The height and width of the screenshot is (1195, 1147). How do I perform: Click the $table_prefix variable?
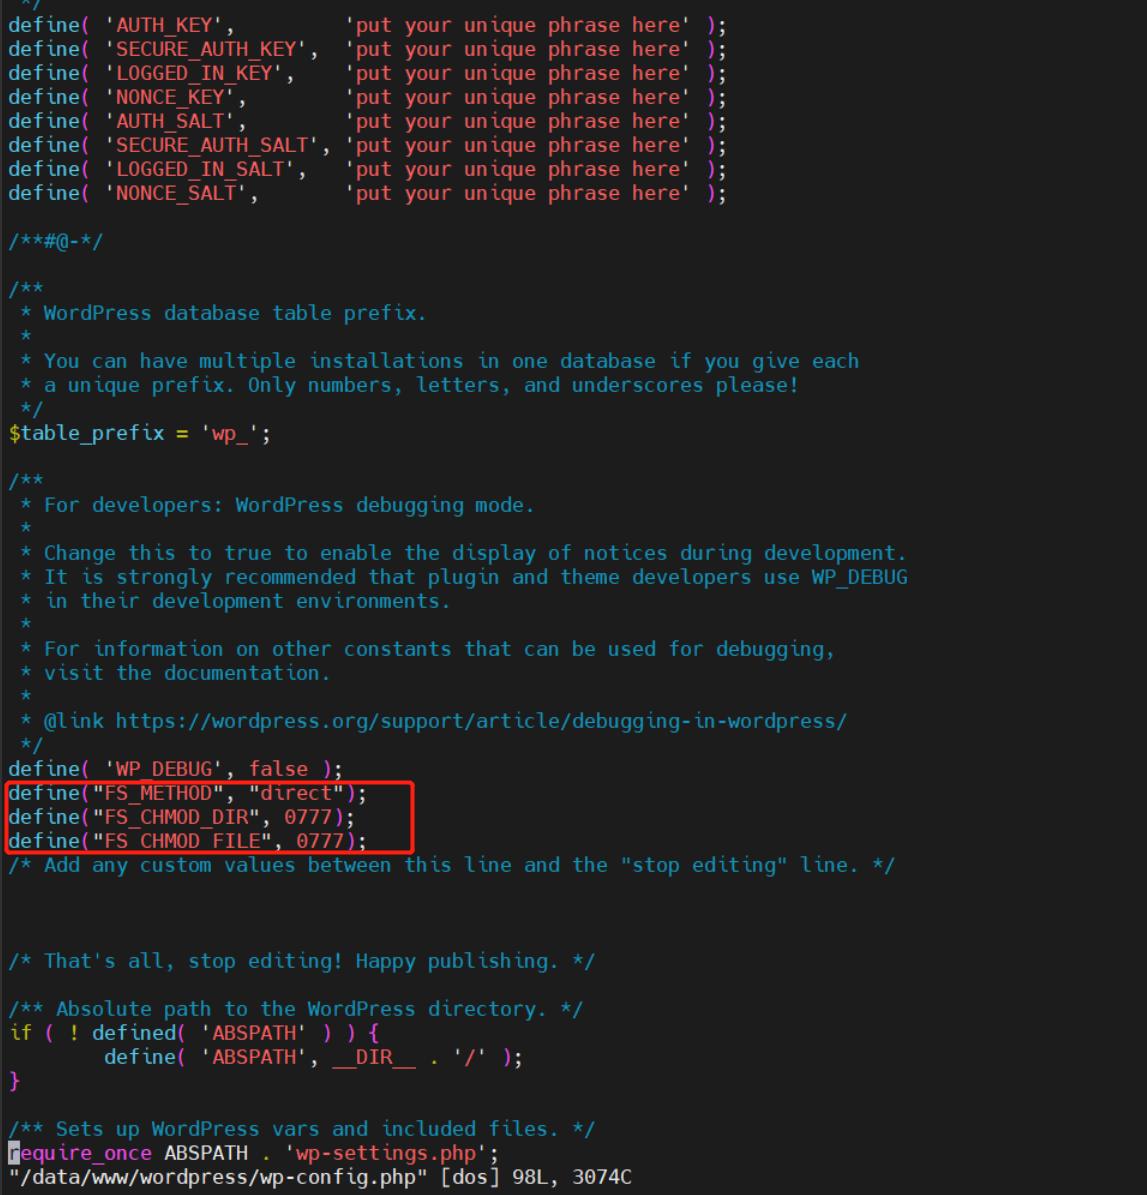click(86, 433)
